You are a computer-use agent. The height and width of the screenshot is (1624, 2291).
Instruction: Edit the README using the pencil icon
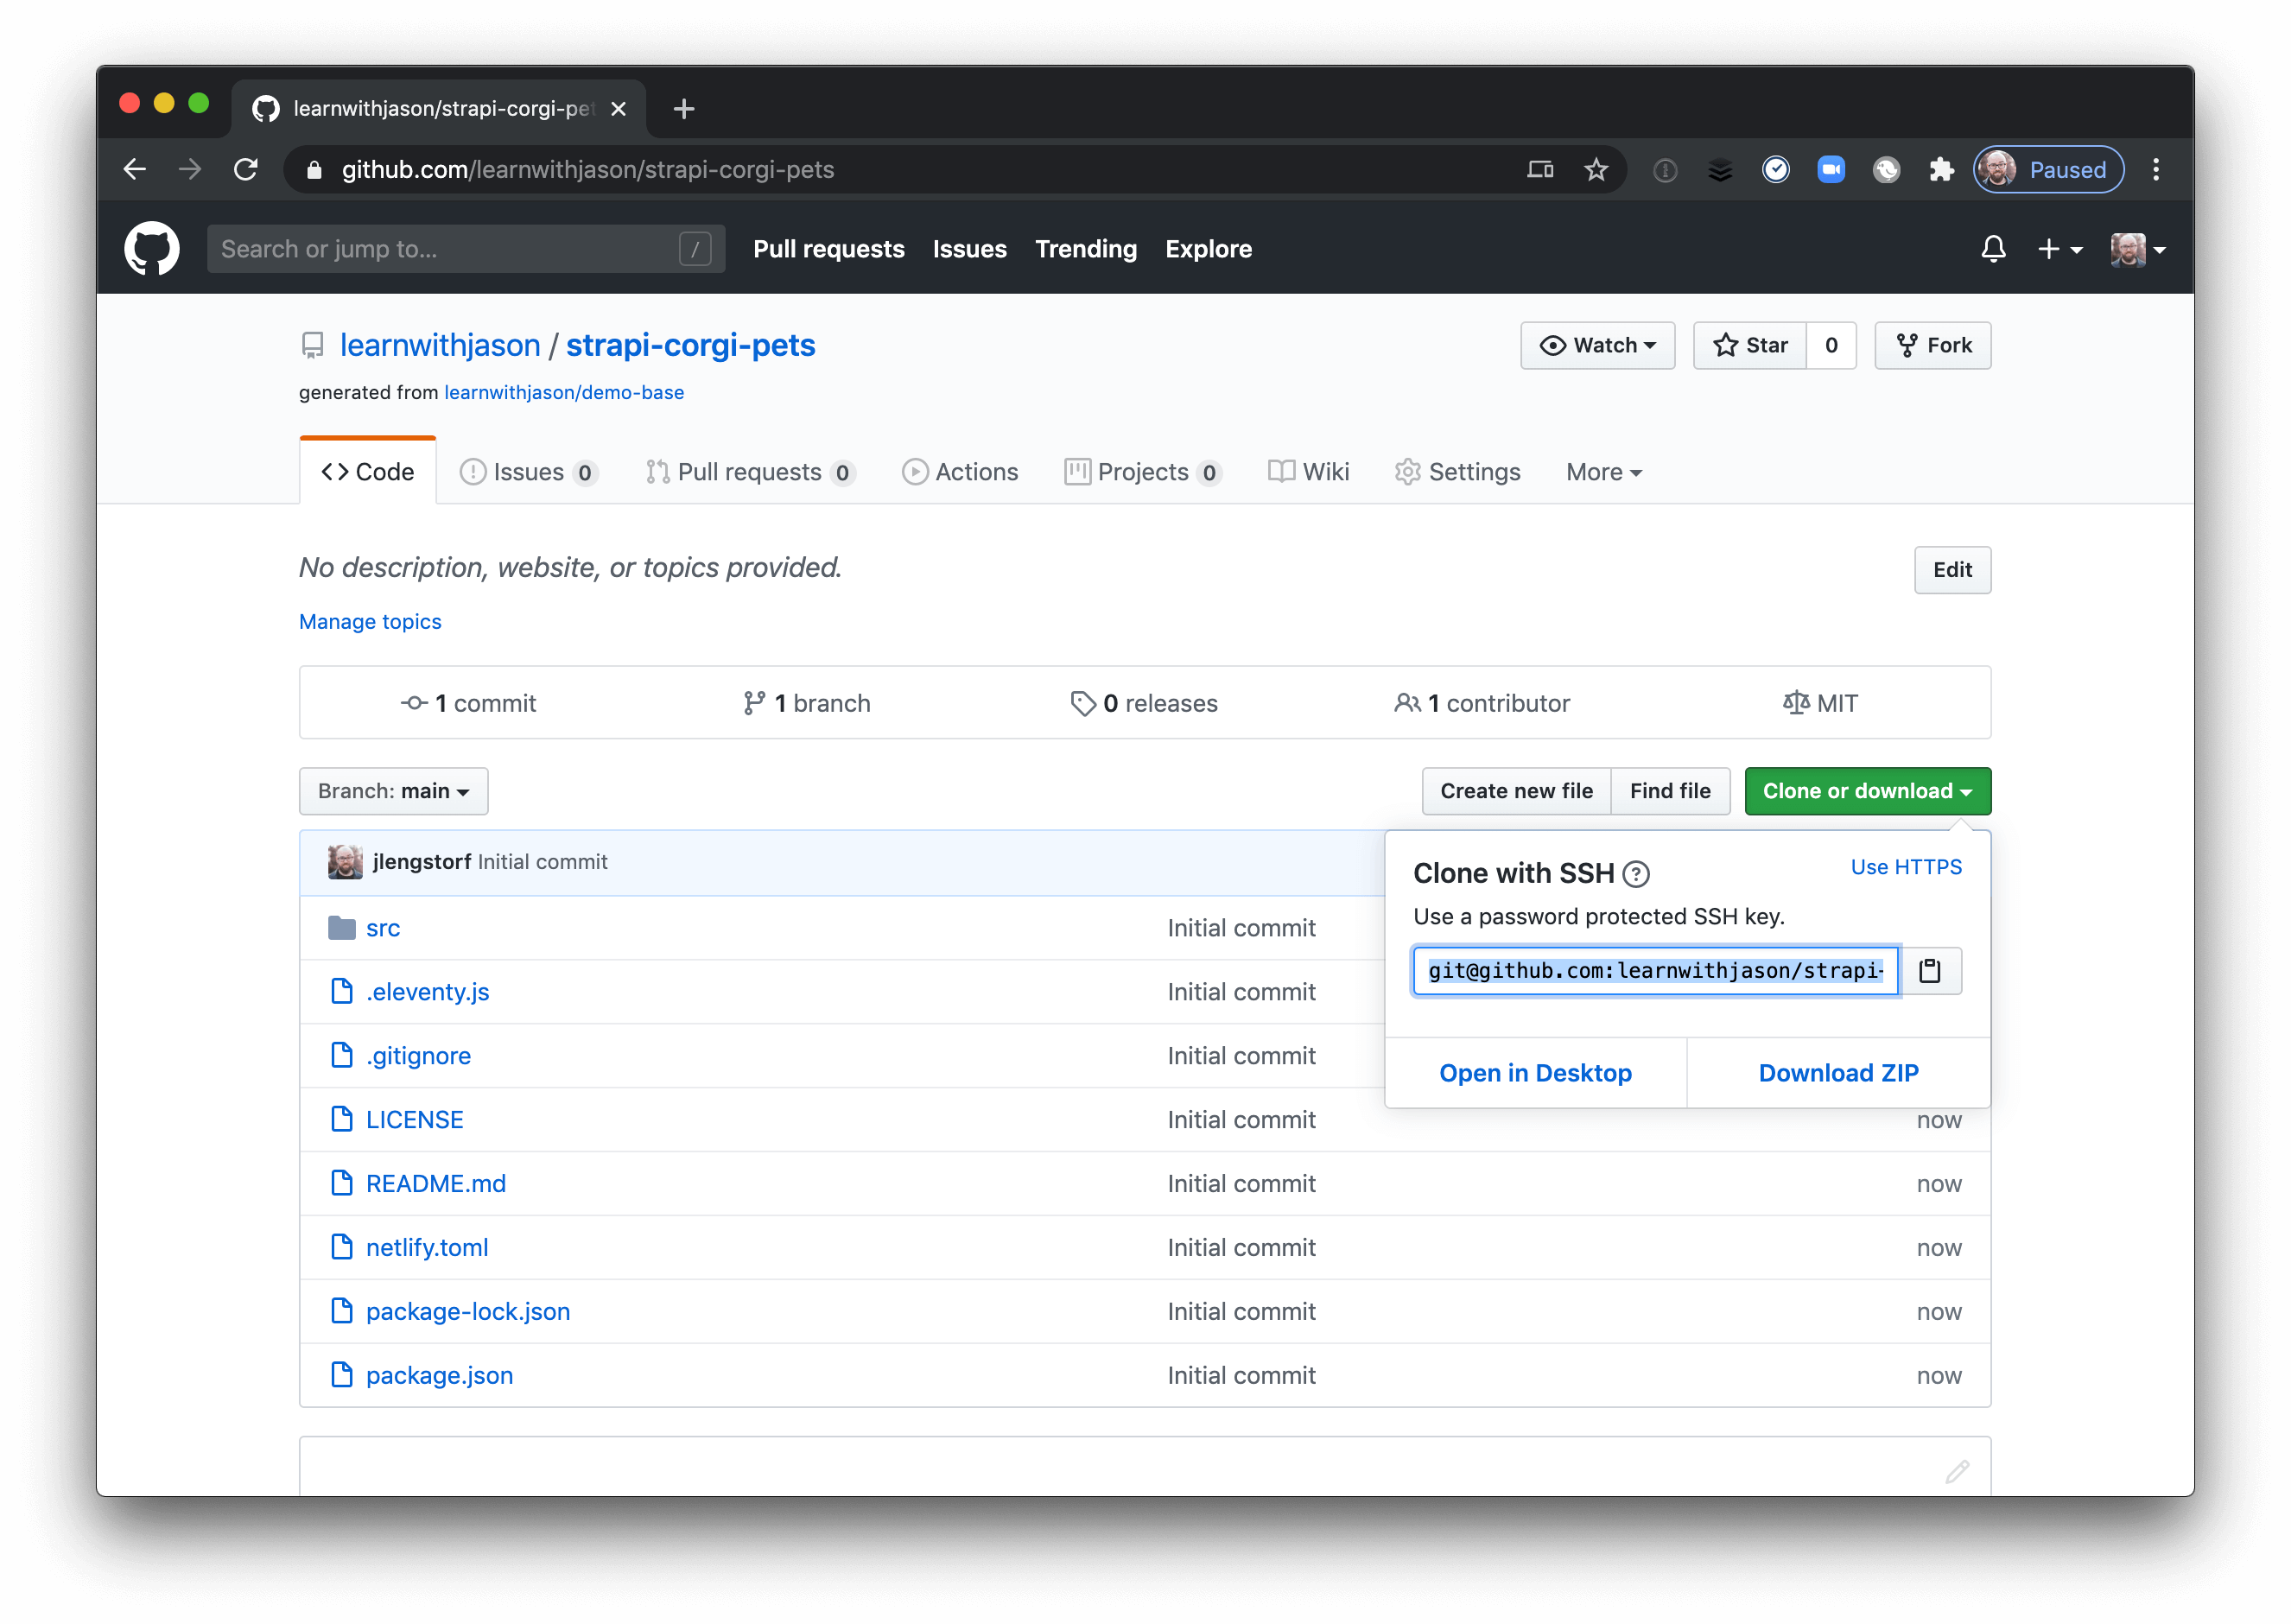[x=1956, y=1470]
